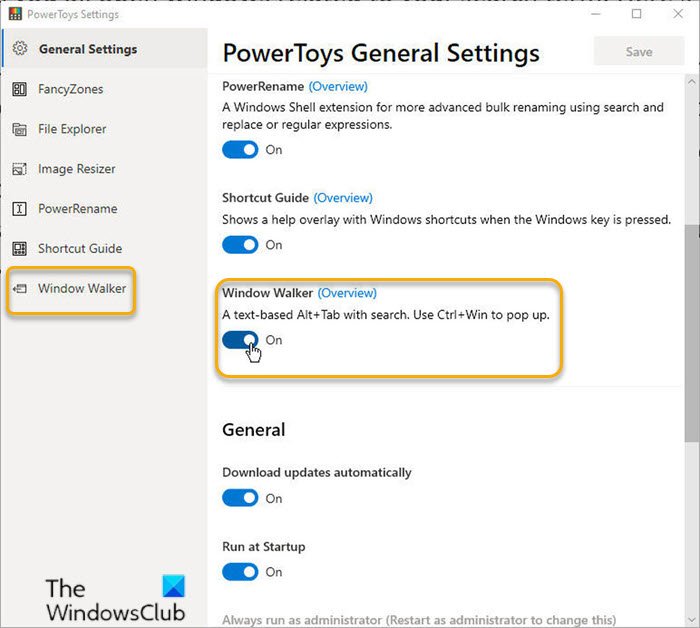Open Image Resizer settings
The height and width of the screenshot is (628, 700).
click(x=105, y=169)
